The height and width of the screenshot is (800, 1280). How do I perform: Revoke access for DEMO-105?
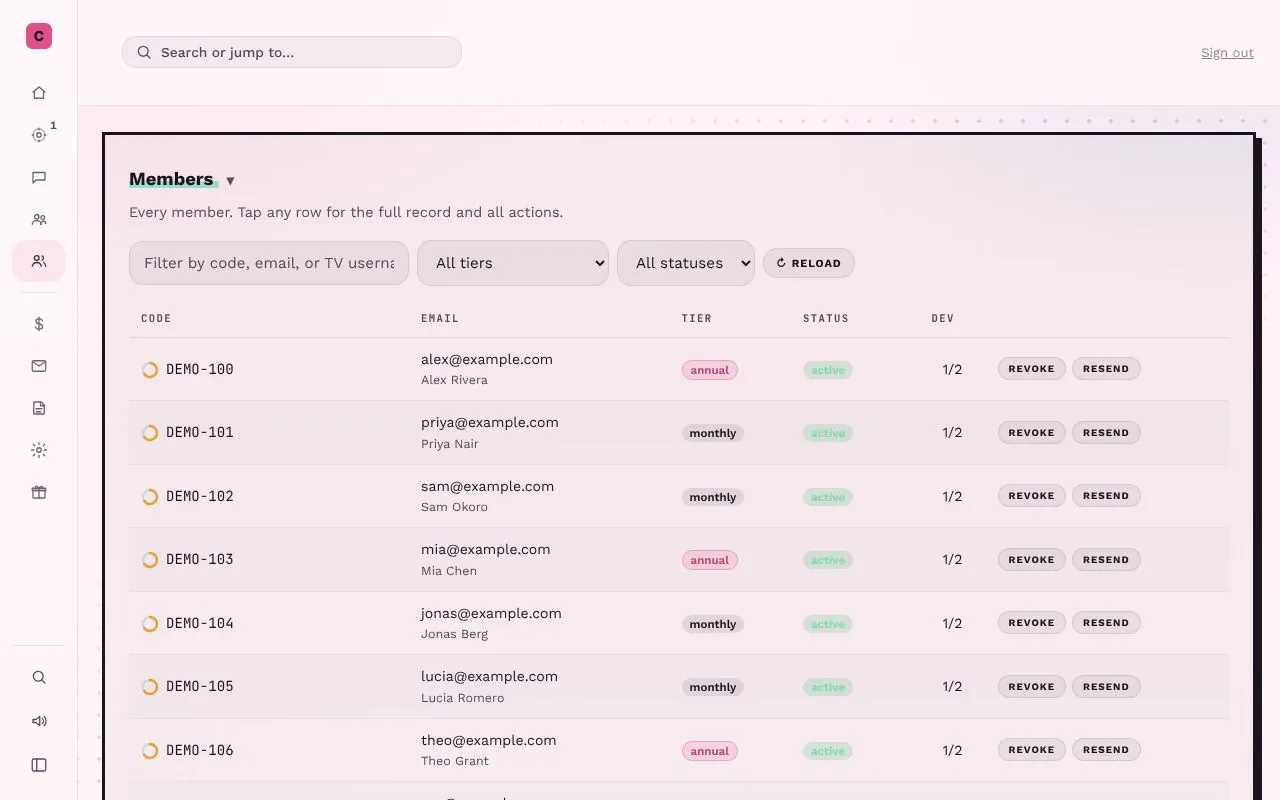click(1032, 687)
